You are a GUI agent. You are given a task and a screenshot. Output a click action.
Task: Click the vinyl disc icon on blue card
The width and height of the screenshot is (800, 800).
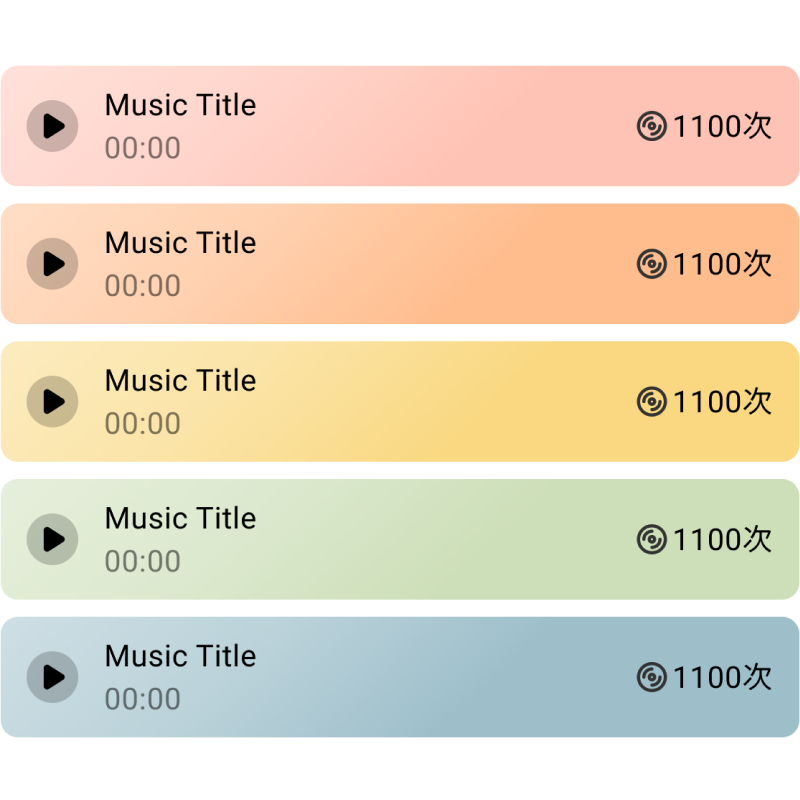[652, 677]
